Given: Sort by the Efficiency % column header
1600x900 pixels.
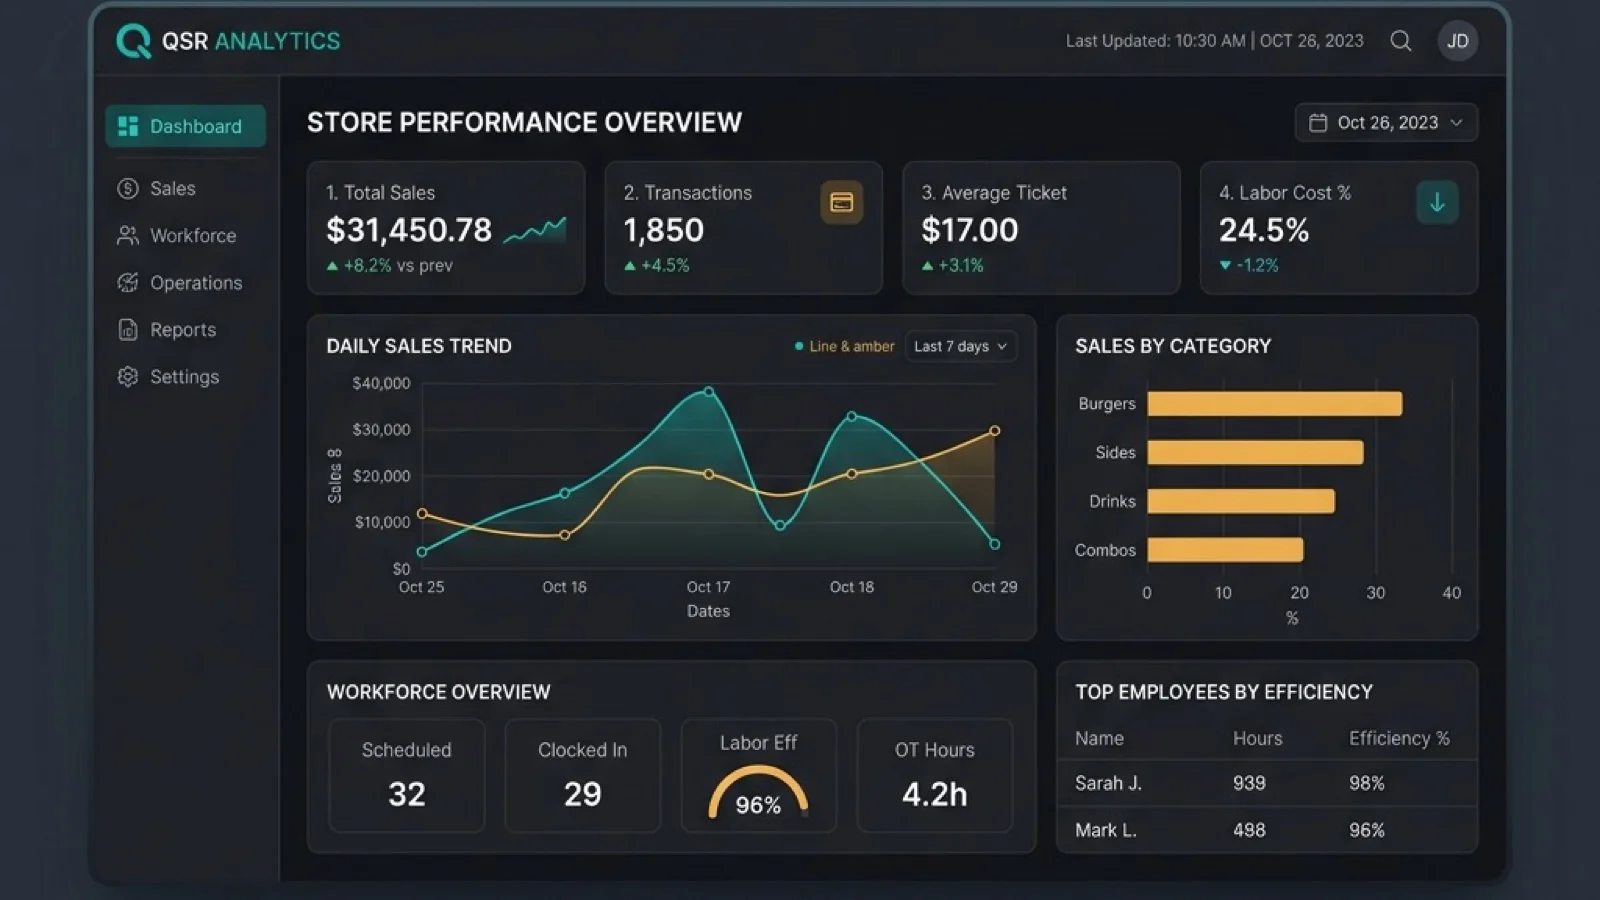Looking at the screenshot, I should click(x=1399, y=738).
